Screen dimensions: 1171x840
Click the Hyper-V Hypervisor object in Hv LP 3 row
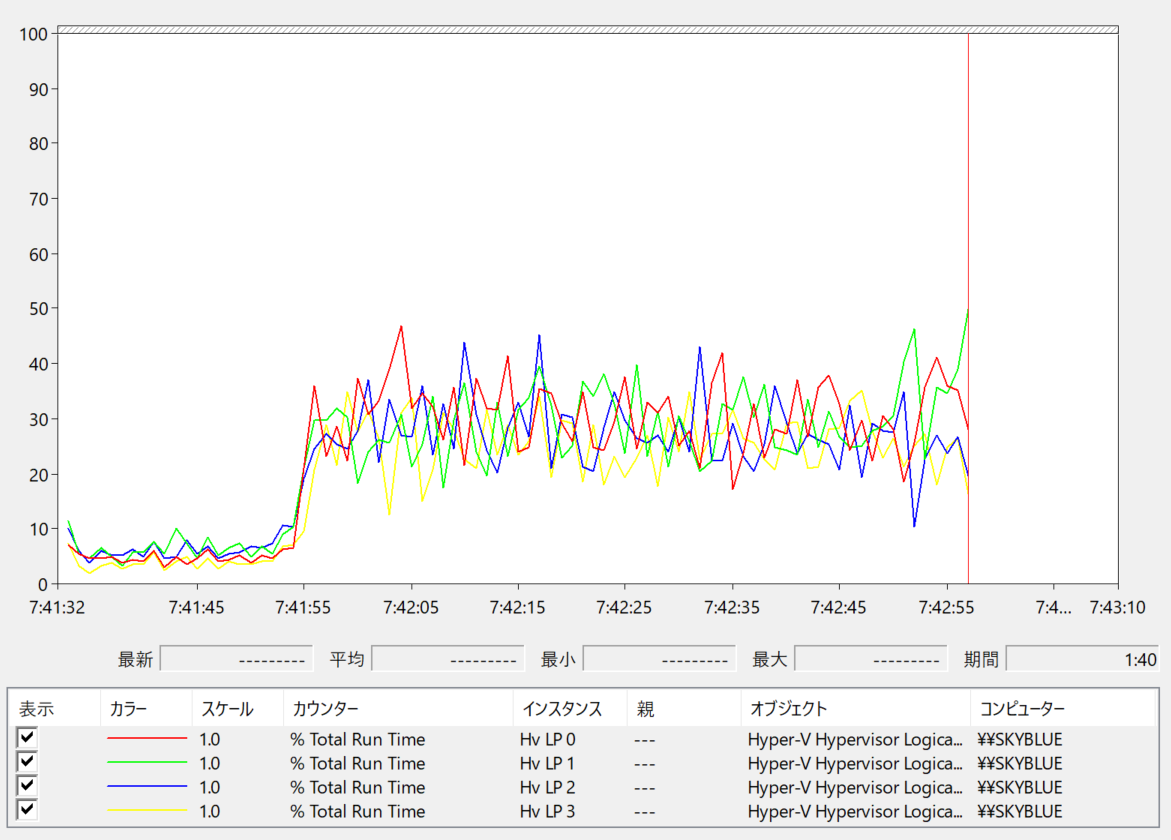click(855, 811)
